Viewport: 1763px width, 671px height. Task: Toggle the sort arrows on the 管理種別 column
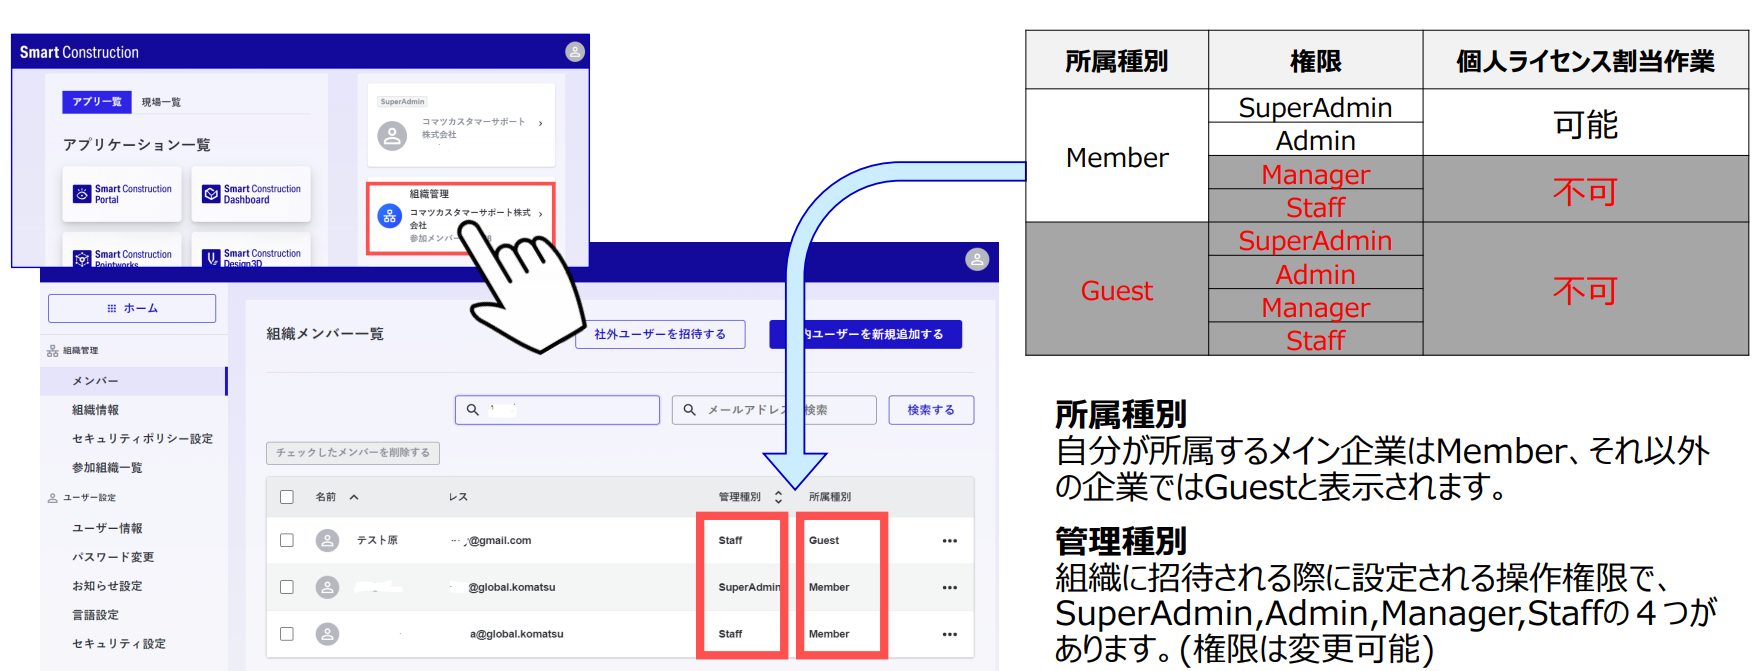pos(778,497)
